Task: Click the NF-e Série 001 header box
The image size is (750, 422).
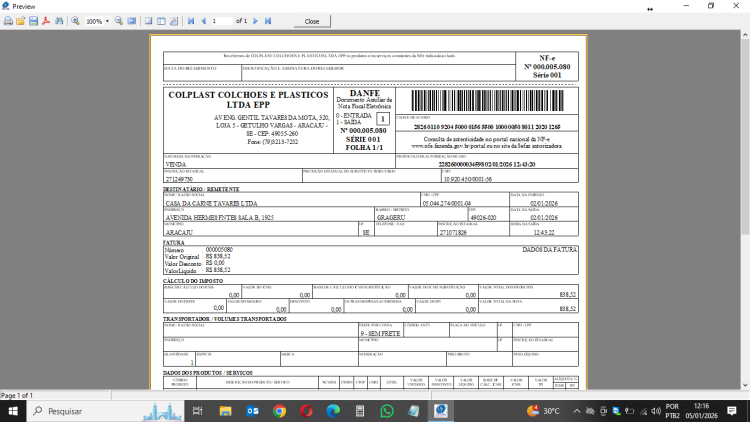Action: click(x=547, y=67)
